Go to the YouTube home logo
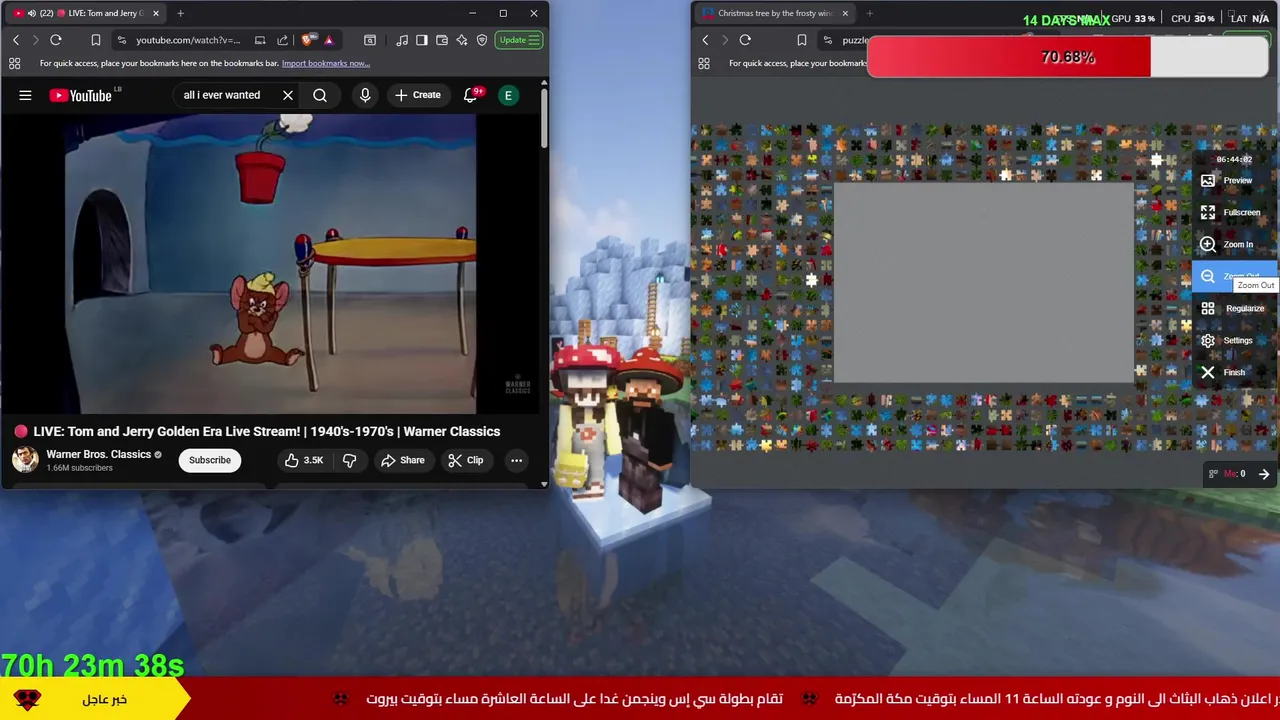 coord(80,95)
